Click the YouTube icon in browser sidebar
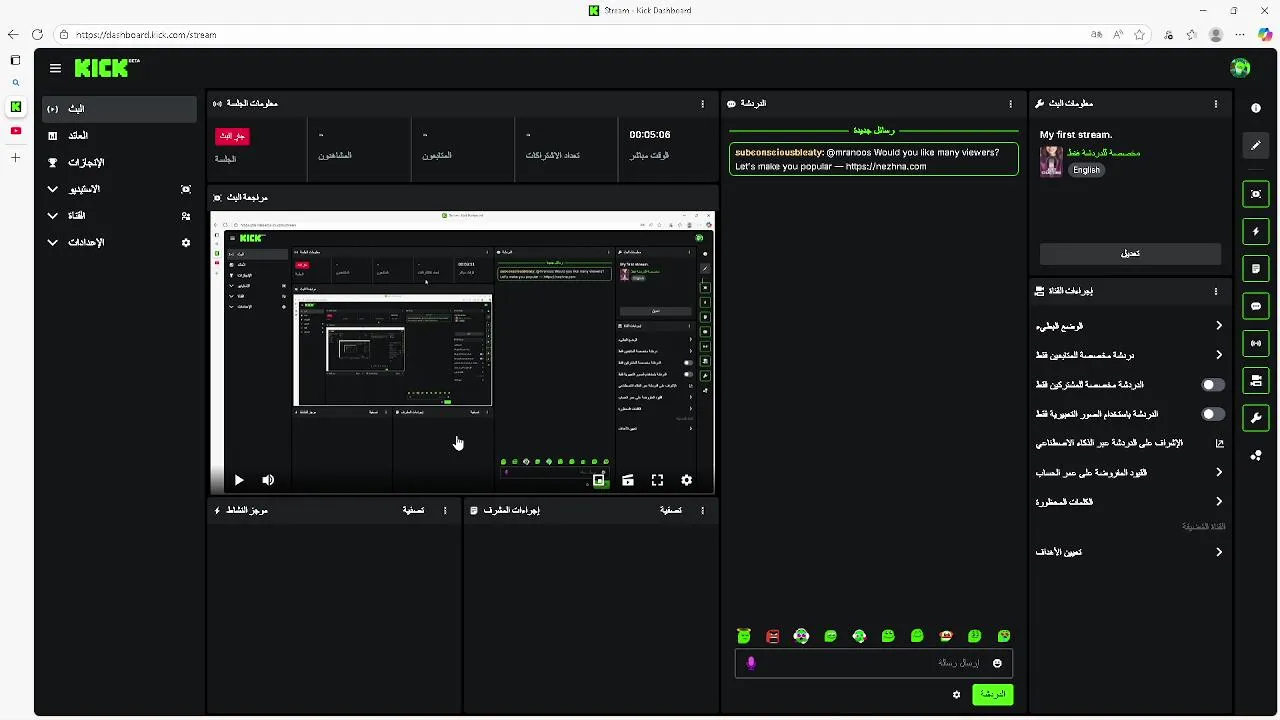This screenshot has width=1280, height=720. 15,131
